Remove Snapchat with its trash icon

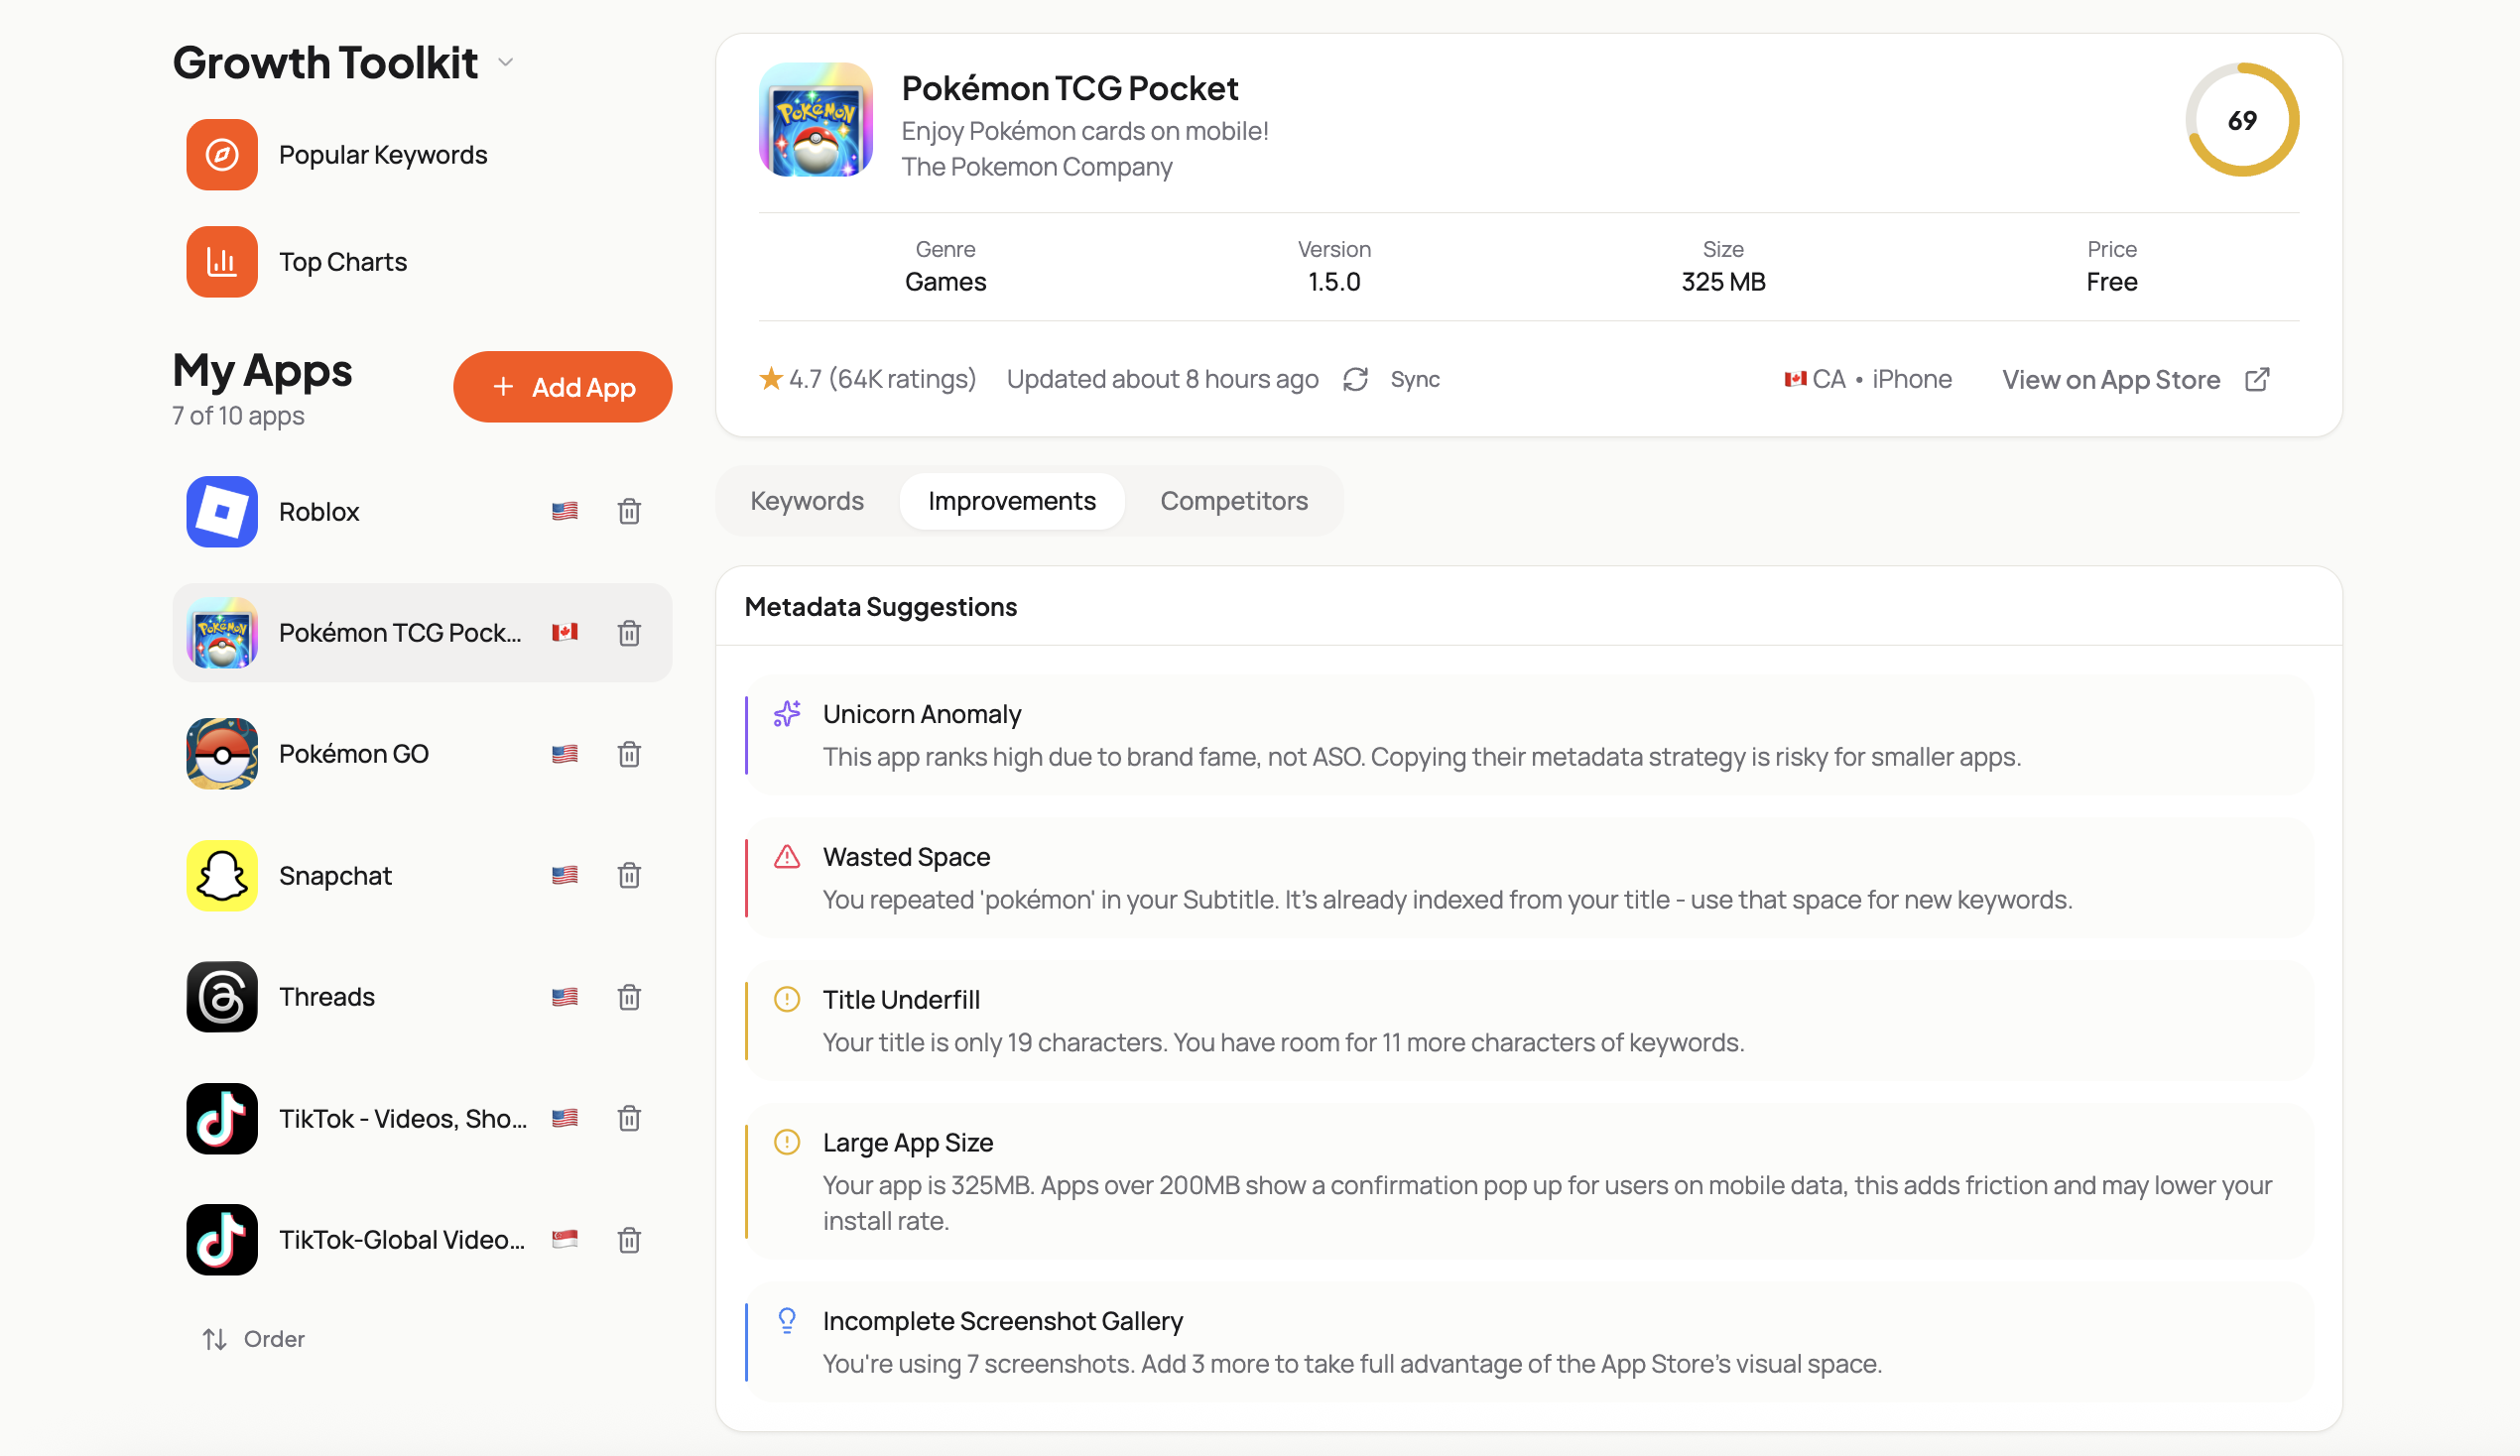coord(628,876)
